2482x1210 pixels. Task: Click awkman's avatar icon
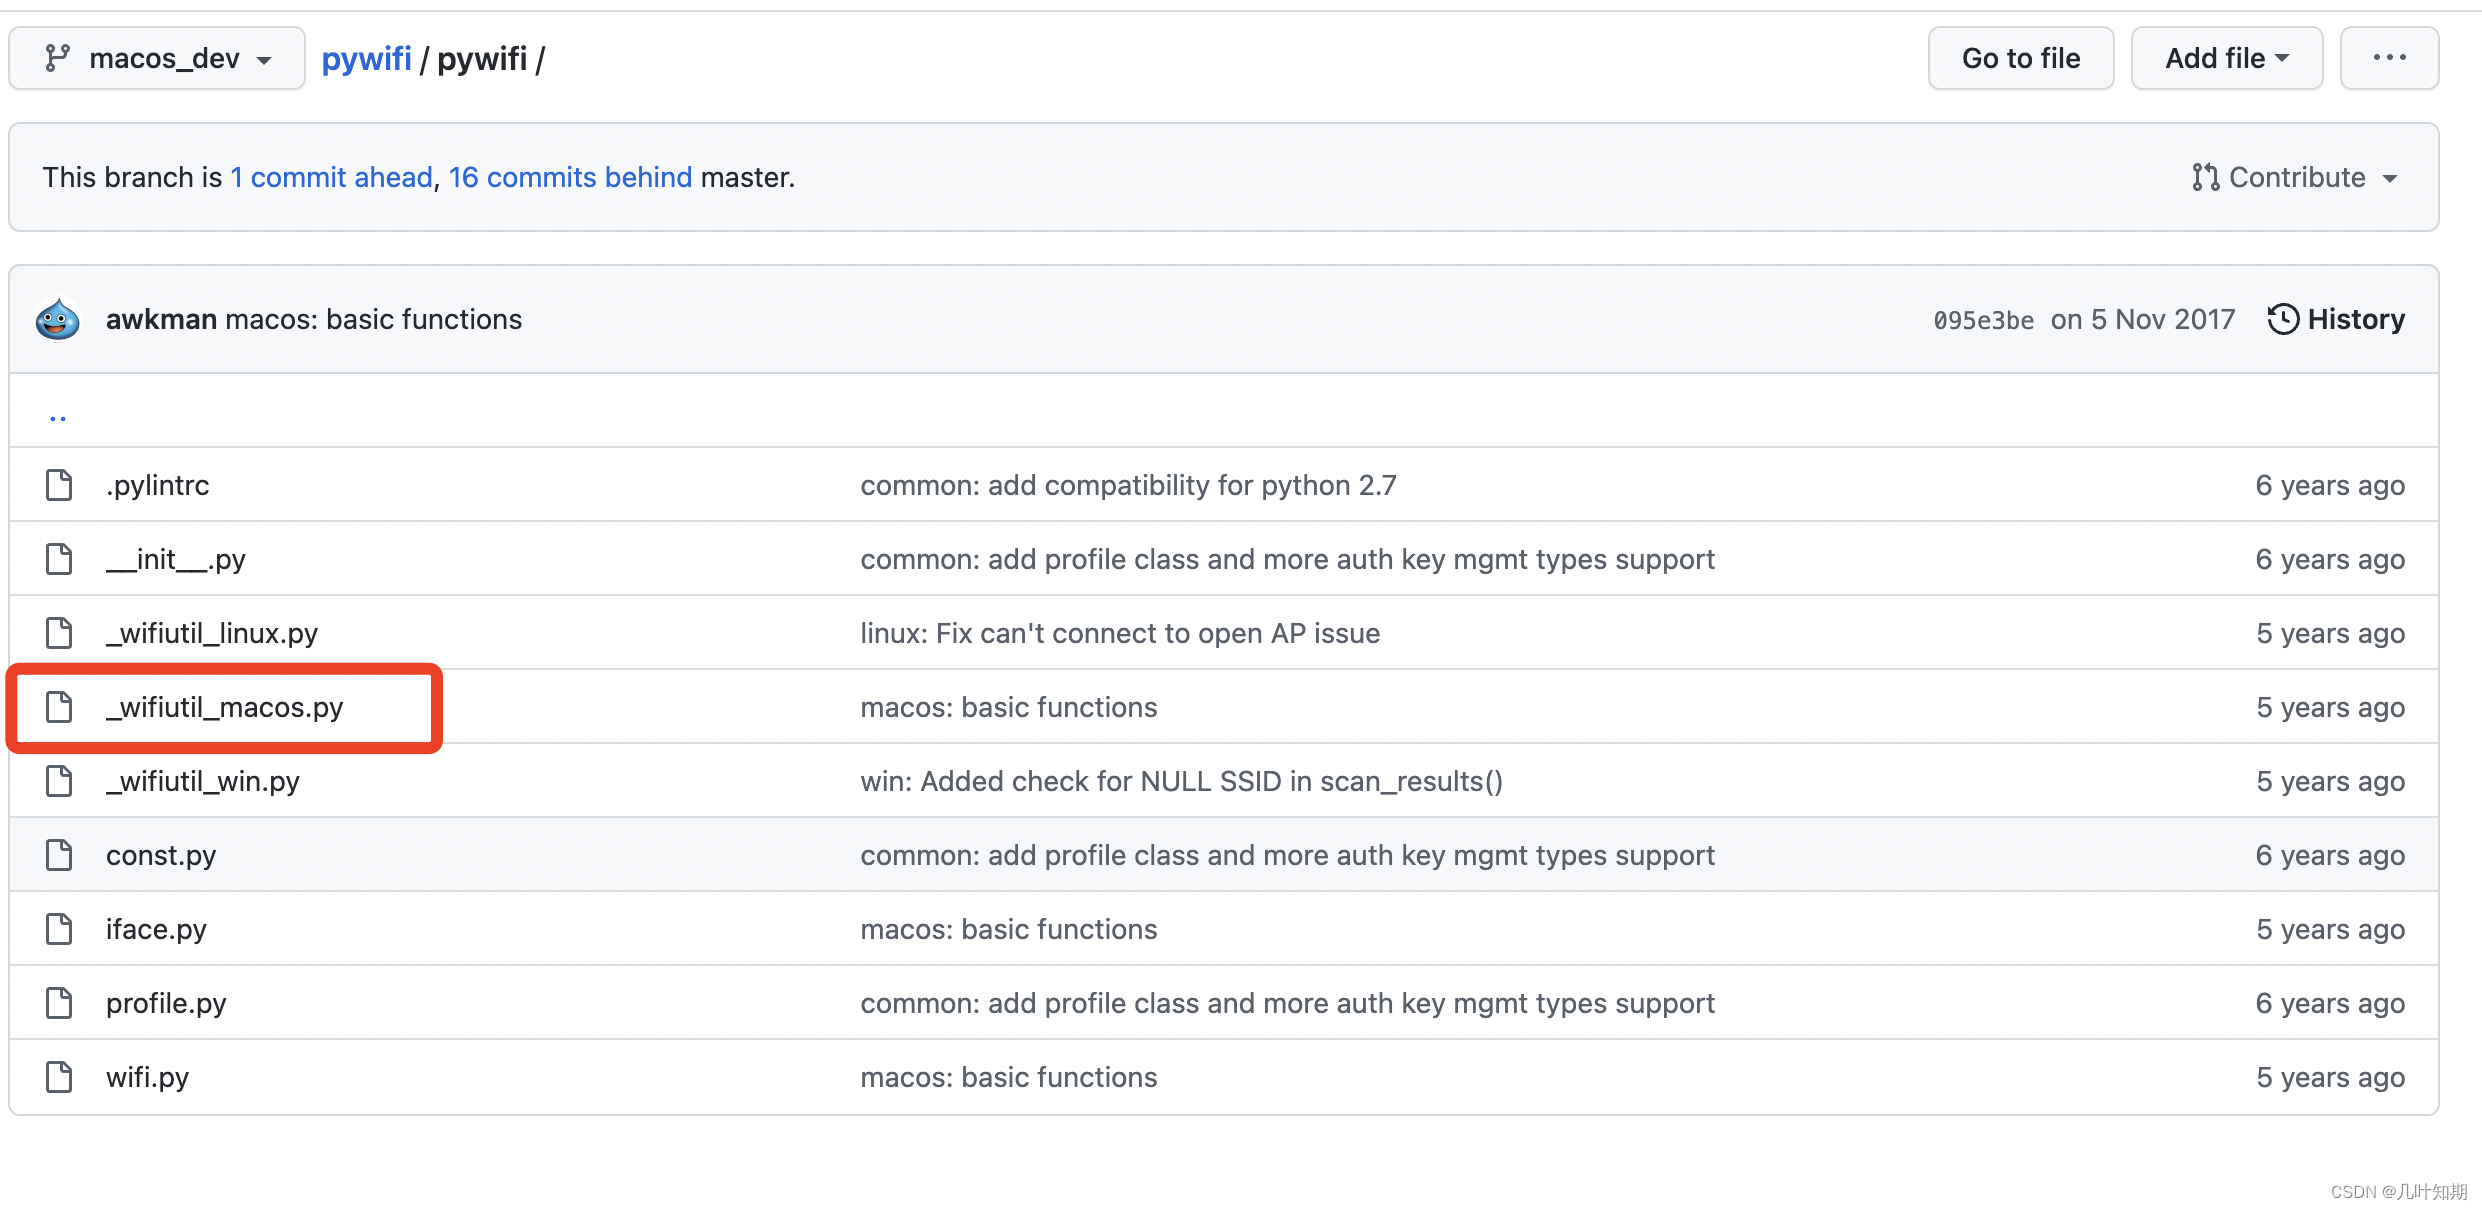[x=58, y=320]
